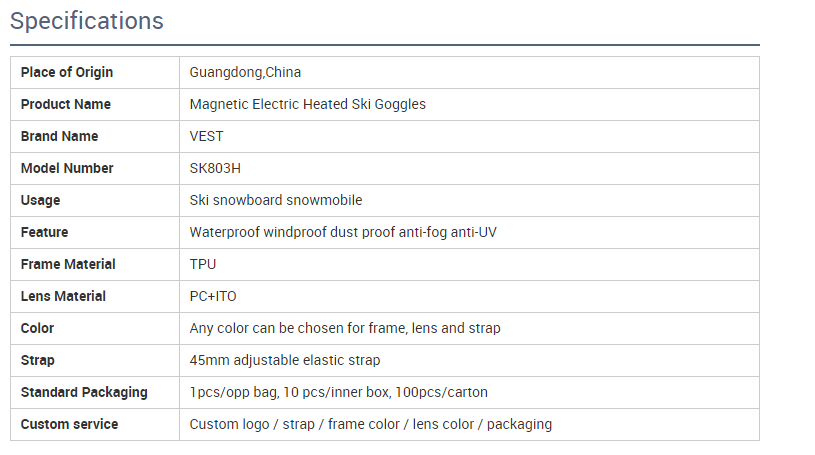The height and width of the screenshot is (455, 815).
Task: Click Ski snowboard snowmobile usage text
Action: point(276,200)
